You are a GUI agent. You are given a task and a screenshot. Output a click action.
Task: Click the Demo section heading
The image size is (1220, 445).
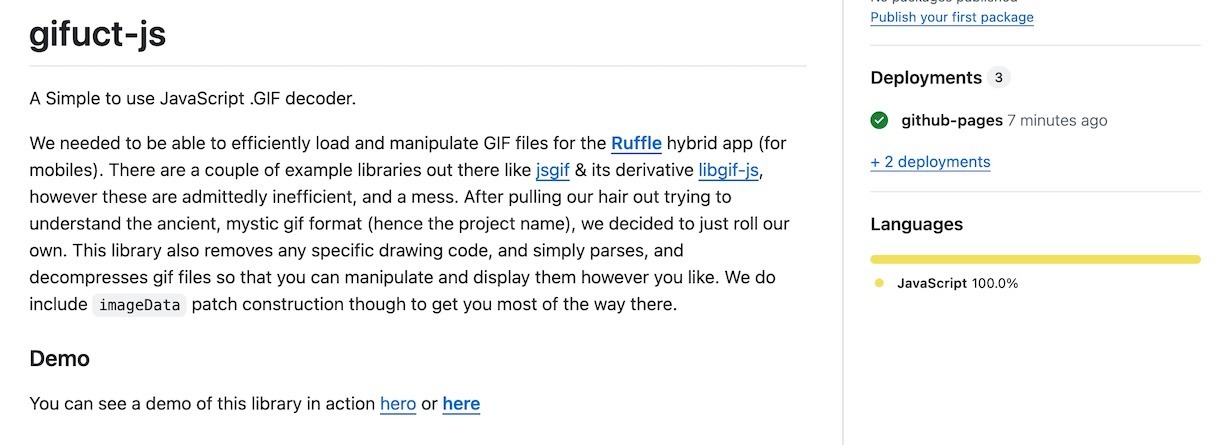60,358
